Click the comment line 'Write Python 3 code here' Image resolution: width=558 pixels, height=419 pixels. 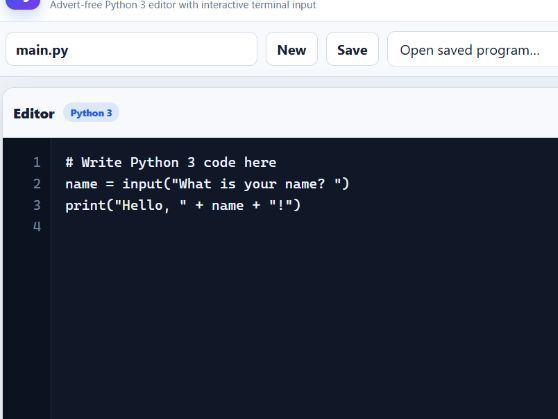[171, 162]
